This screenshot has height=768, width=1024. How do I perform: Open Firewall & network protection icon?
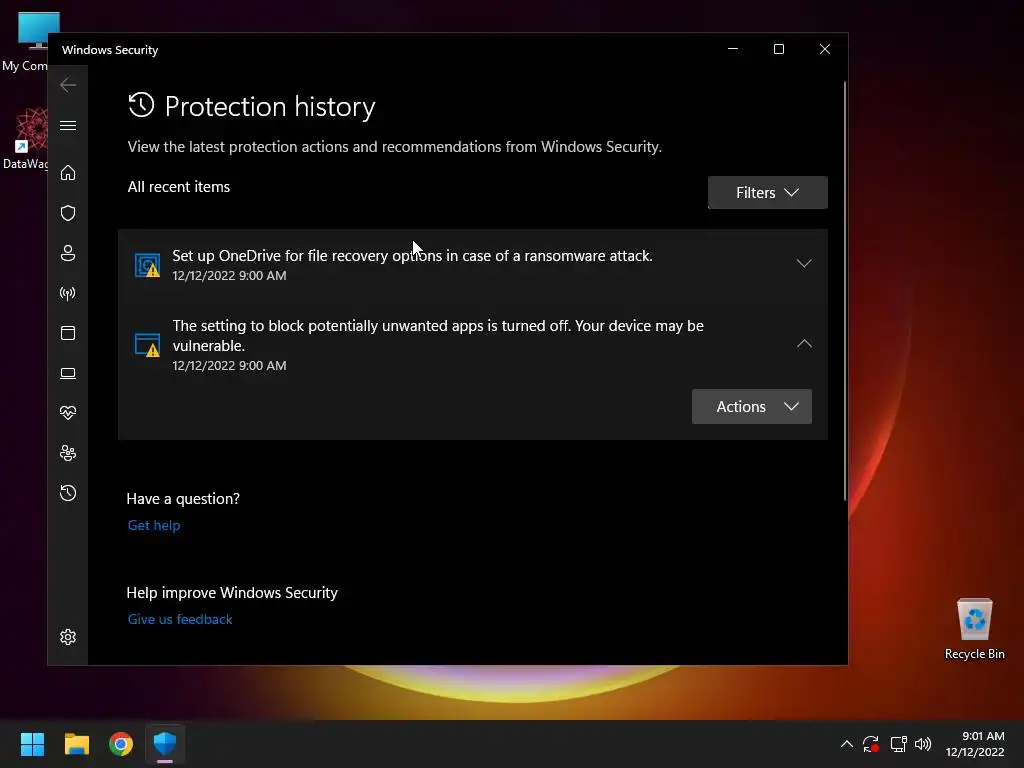click(x=68, y=293)
